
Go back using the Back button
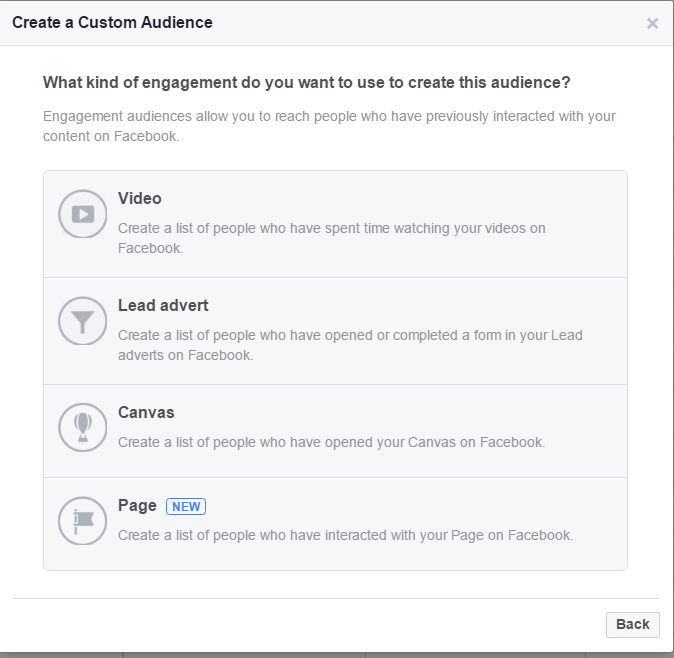point(633,624)
